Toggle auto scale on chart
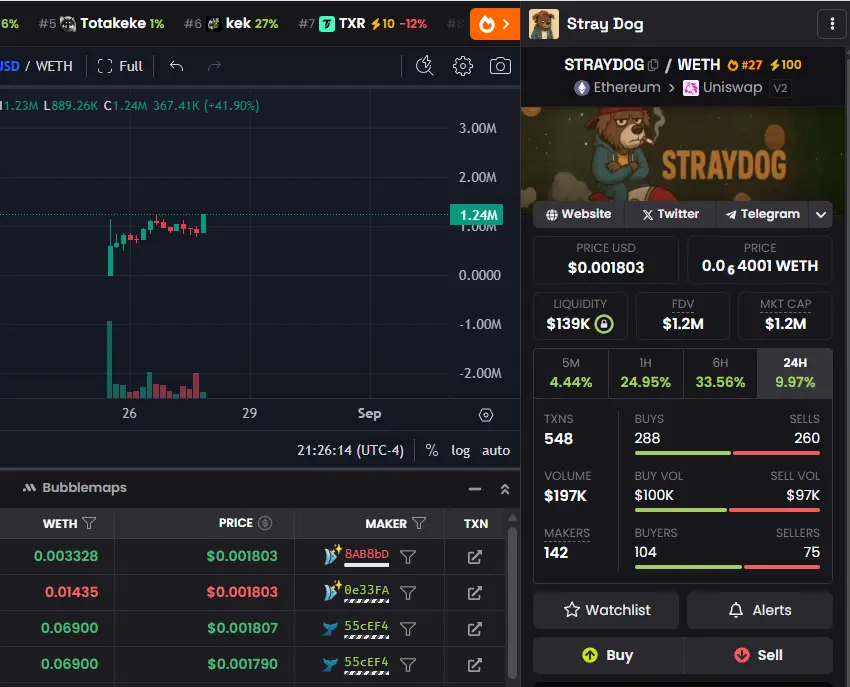Viewport: 850px width, 687px height. click(x=495, y=450)
